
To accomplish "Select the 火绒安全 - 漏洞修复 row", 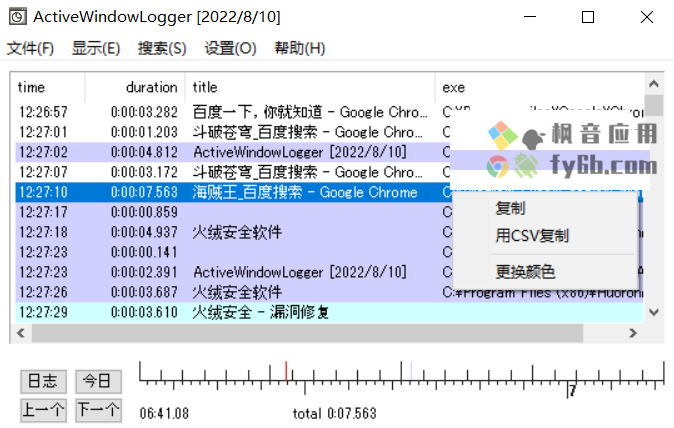I will (x=329, y=312).
